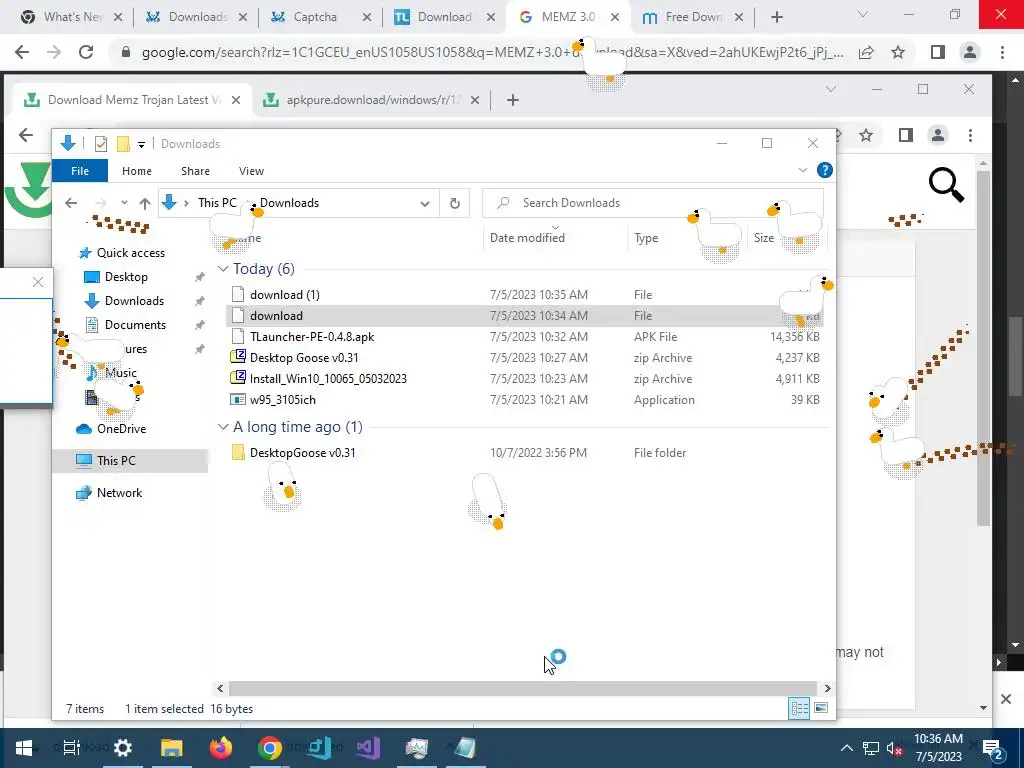Sort files by Date modified column
Viewport: 1024px width, 768px height.
coord(527,238)
